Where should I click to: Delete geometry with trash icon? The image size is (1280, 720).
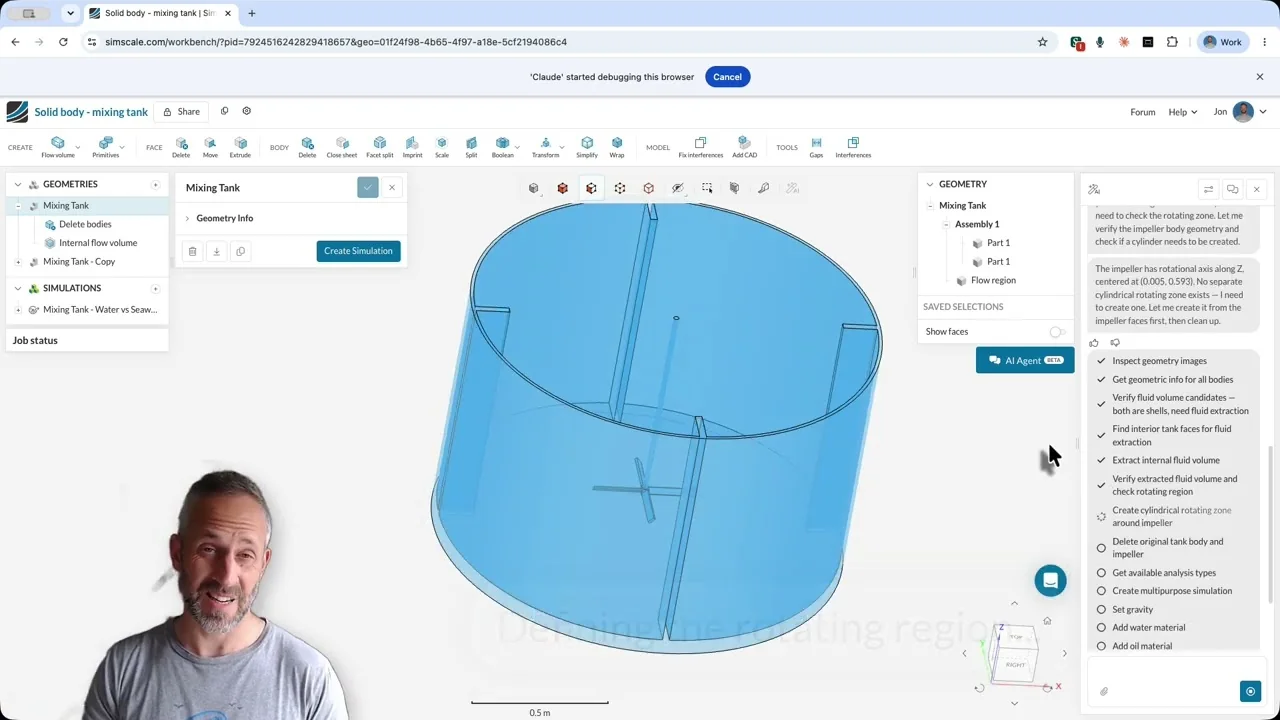[x=192, y=251]
